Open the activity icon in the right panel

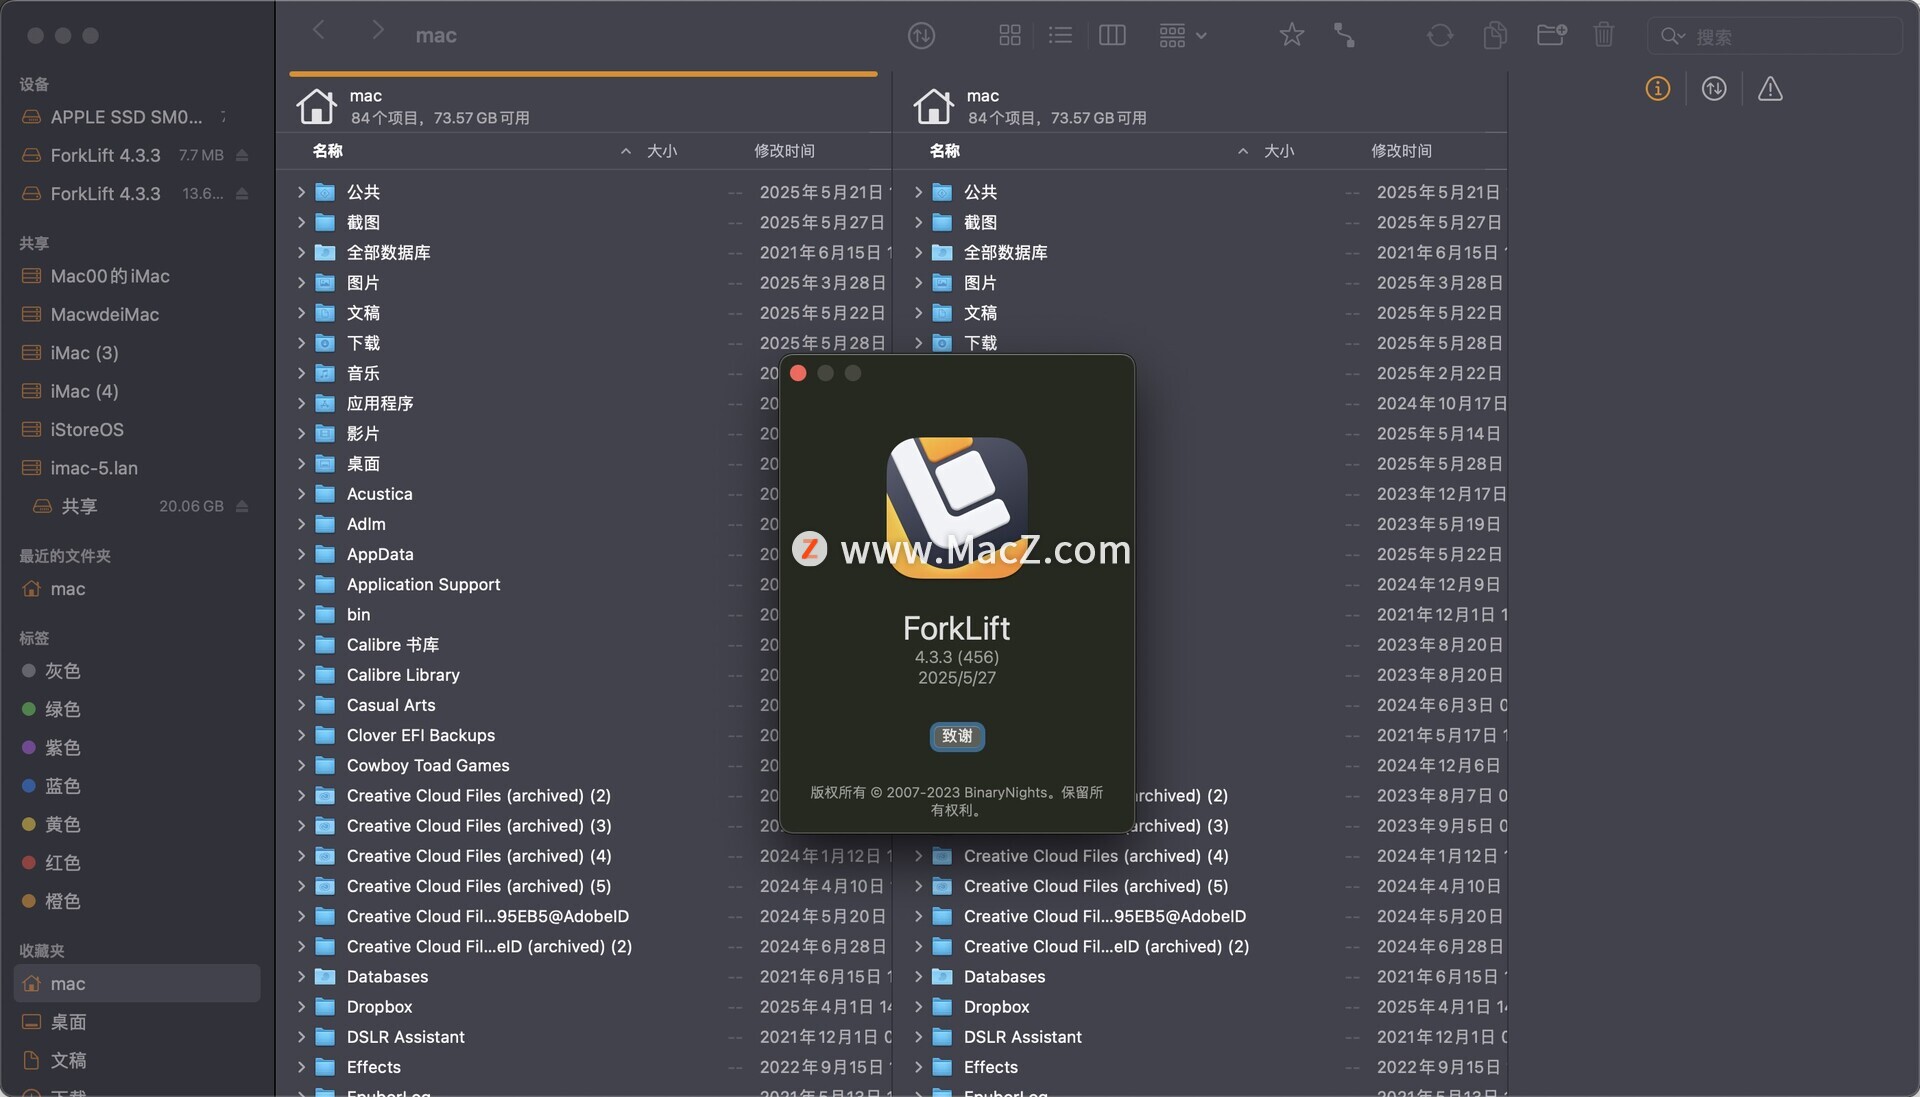(x=1714, y=89)
